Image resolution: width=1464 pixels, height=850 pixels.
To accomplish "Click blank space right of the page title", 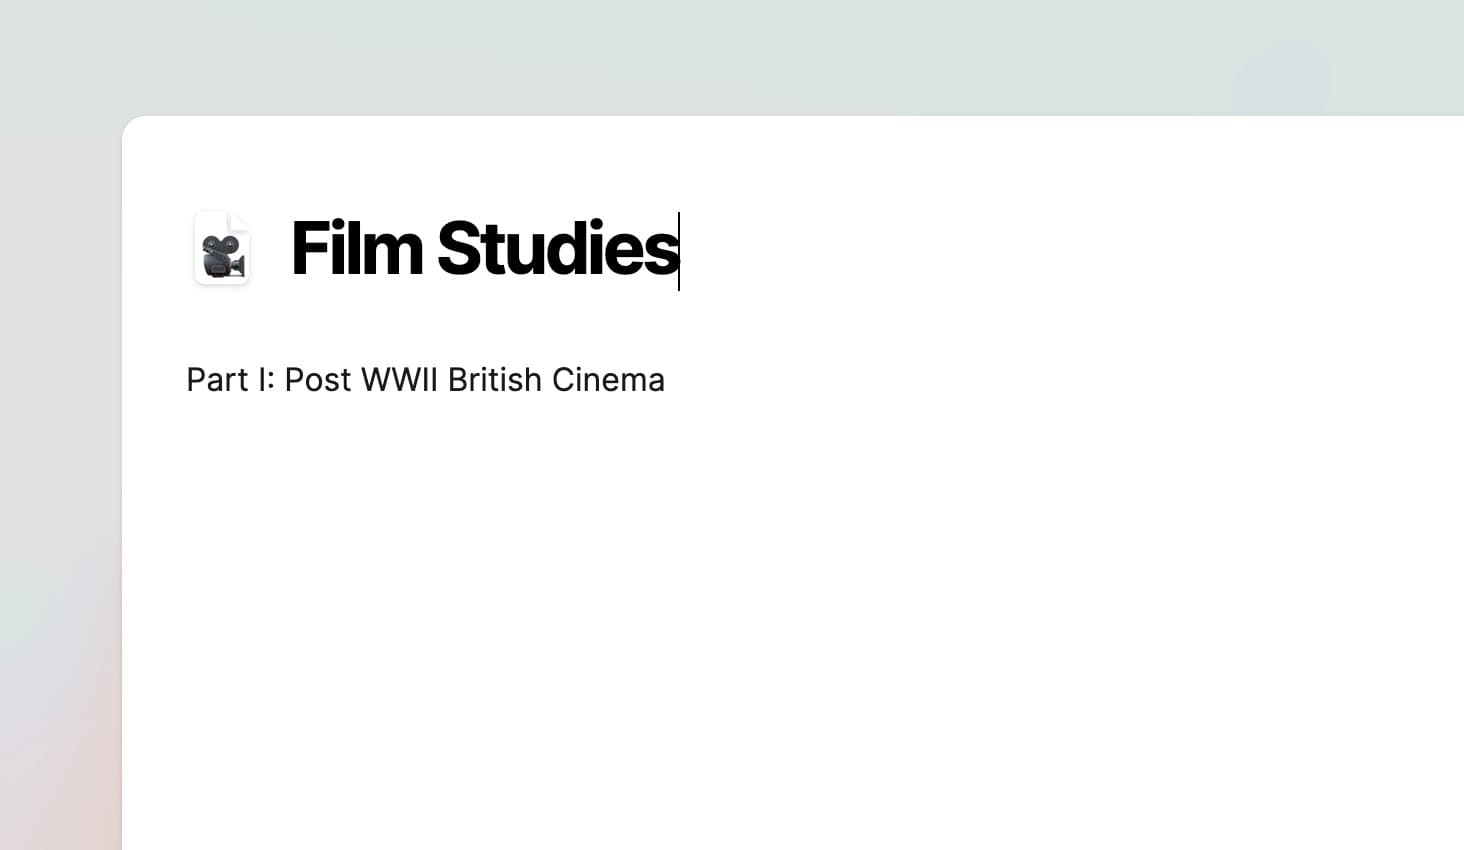I will point(1000,250).
